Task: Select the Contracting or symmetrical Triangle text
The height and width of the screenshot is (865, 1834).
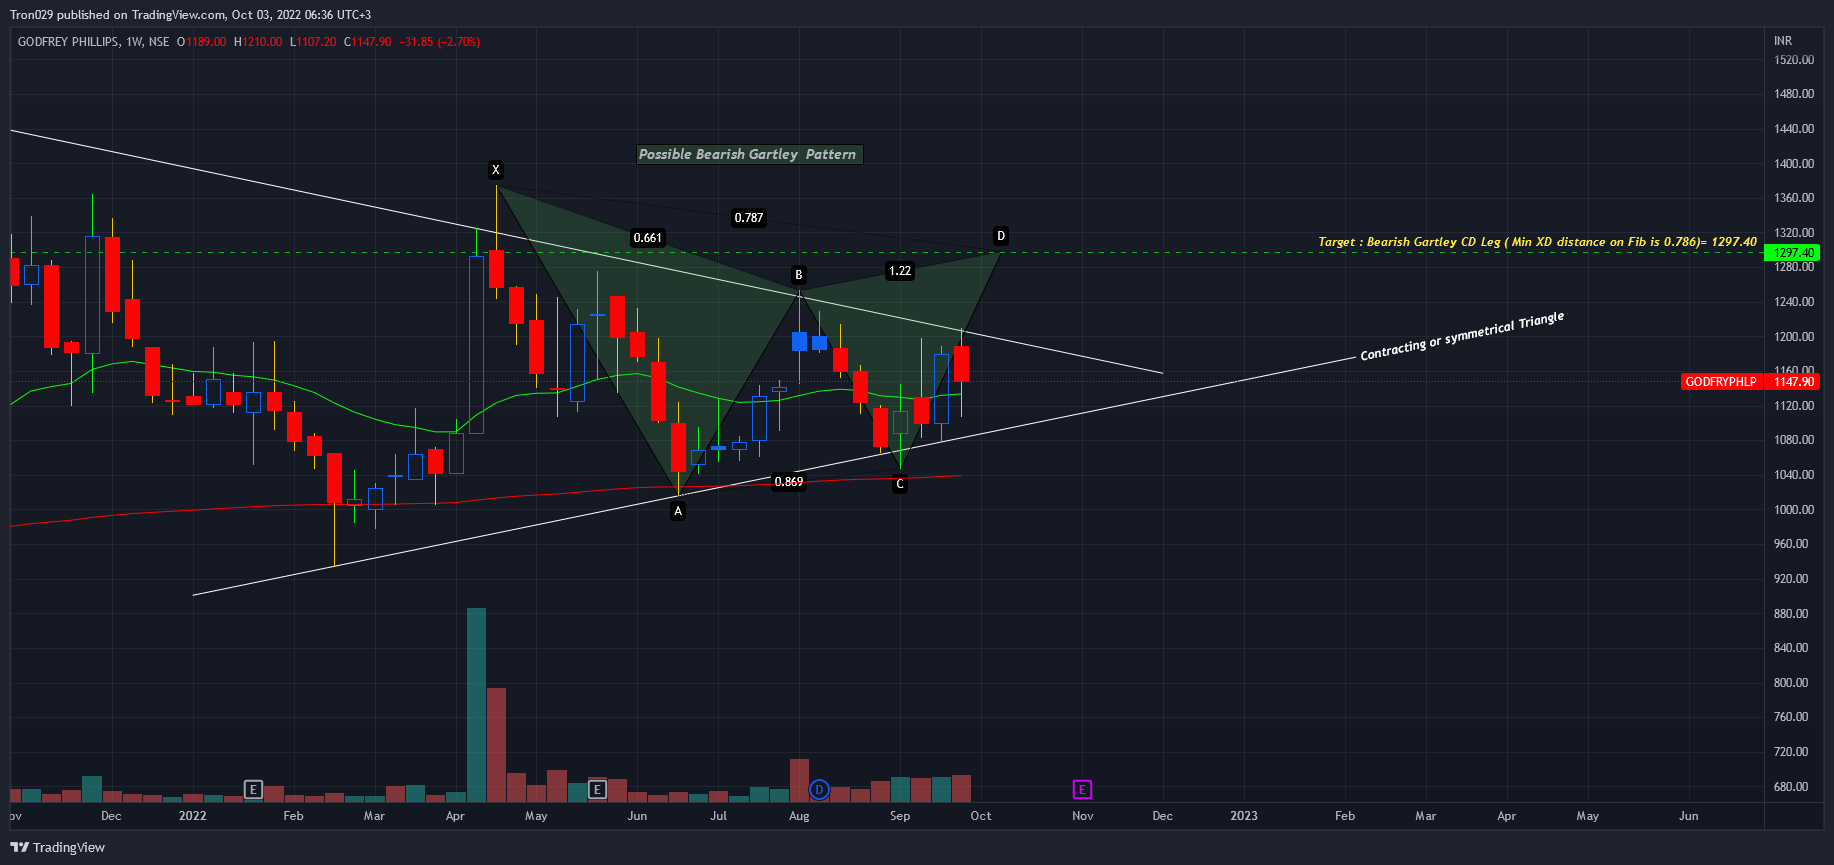Action: click(x=1462, y=336)
